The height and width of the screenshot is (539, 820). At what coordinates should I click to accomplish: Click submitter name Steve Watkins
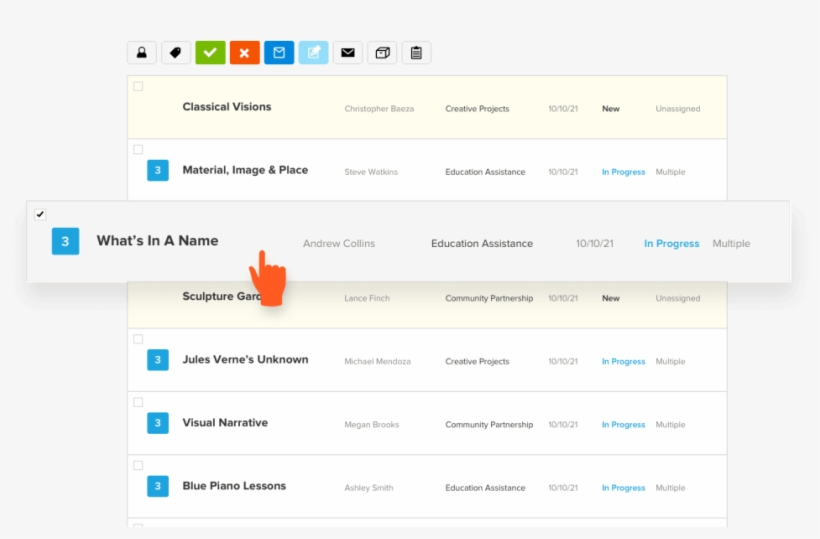pyautogui.click(x=371, y=172)
